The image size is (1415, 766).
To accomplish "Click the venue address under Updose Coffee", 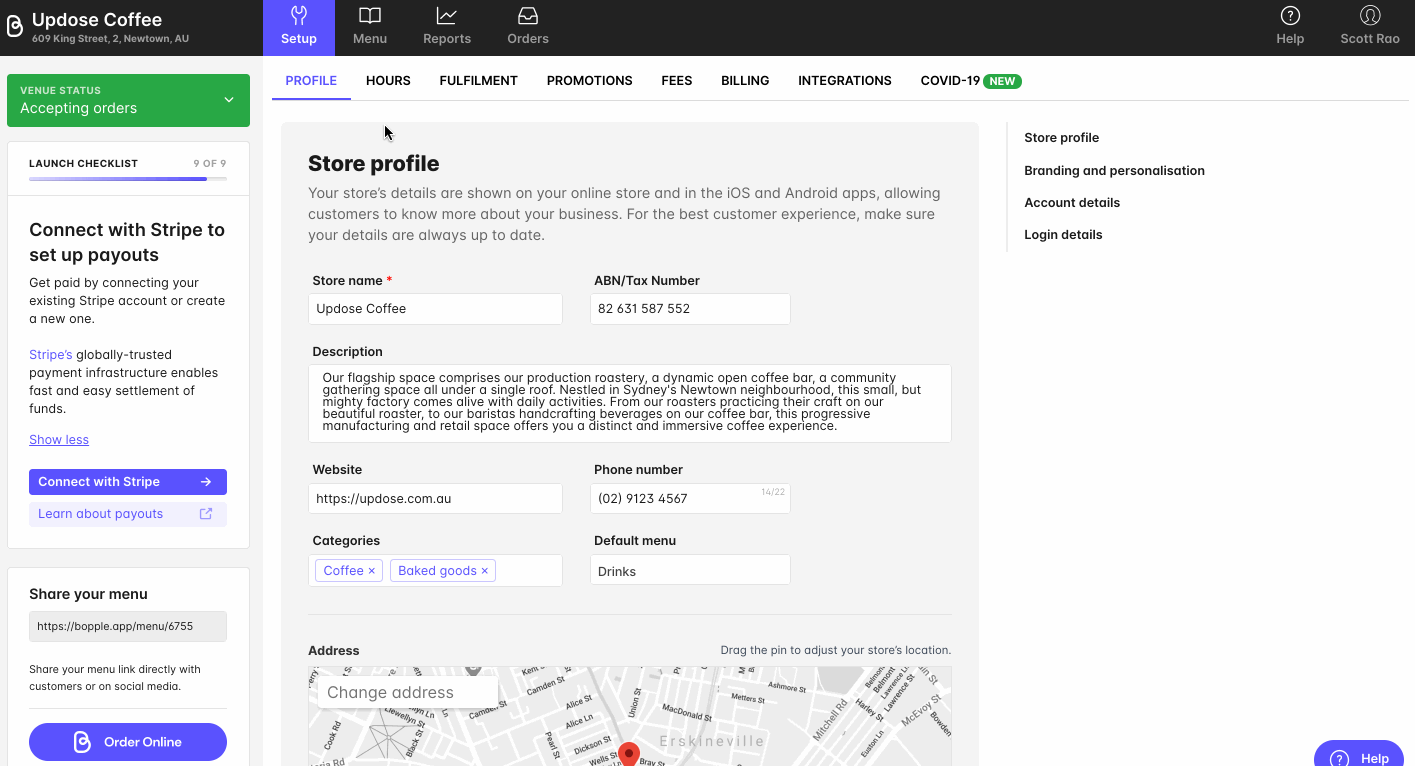I will (110, 39).
